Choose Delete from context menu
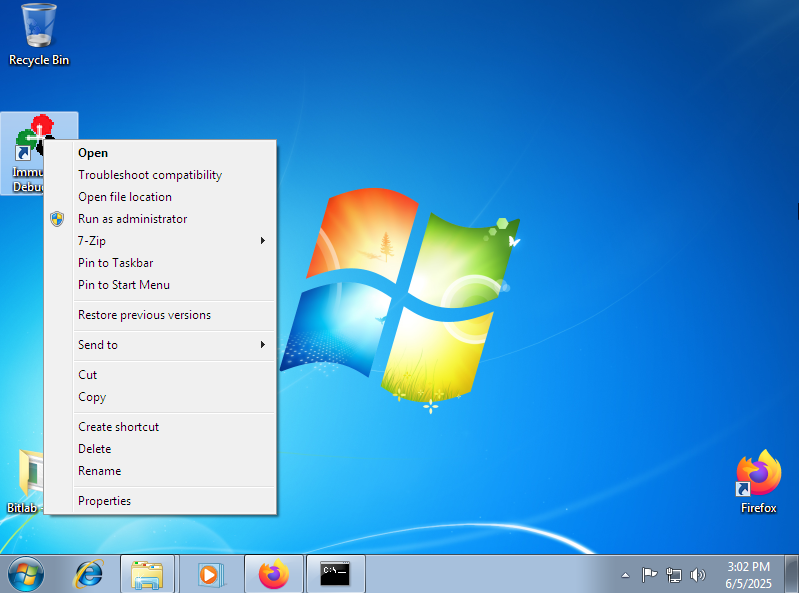Viewport: 799px width, 593px height. pos(161,449)
